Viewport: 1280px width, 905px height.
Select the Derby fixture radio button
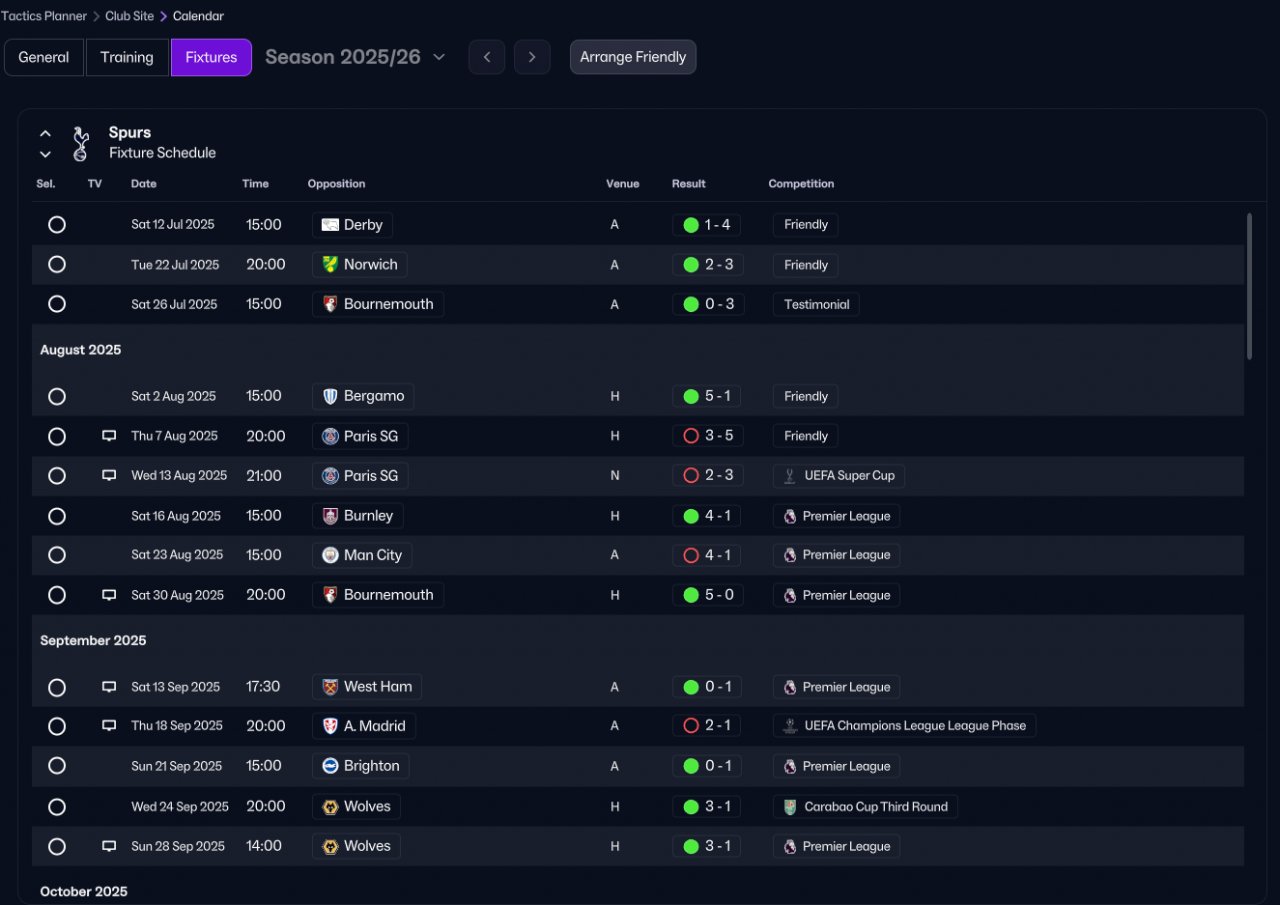pos(57,225)
